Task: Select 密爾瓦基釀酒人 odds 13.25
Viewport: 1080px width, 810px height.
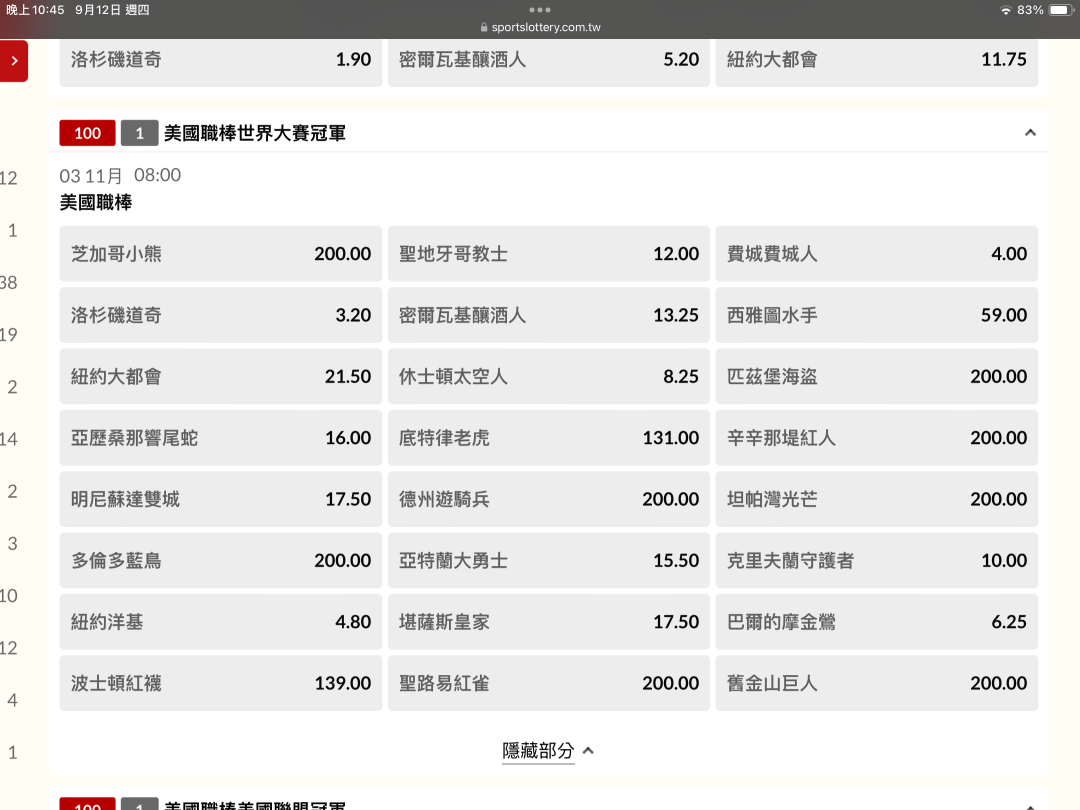Action: pyautogui.click(x=548, y=315)
